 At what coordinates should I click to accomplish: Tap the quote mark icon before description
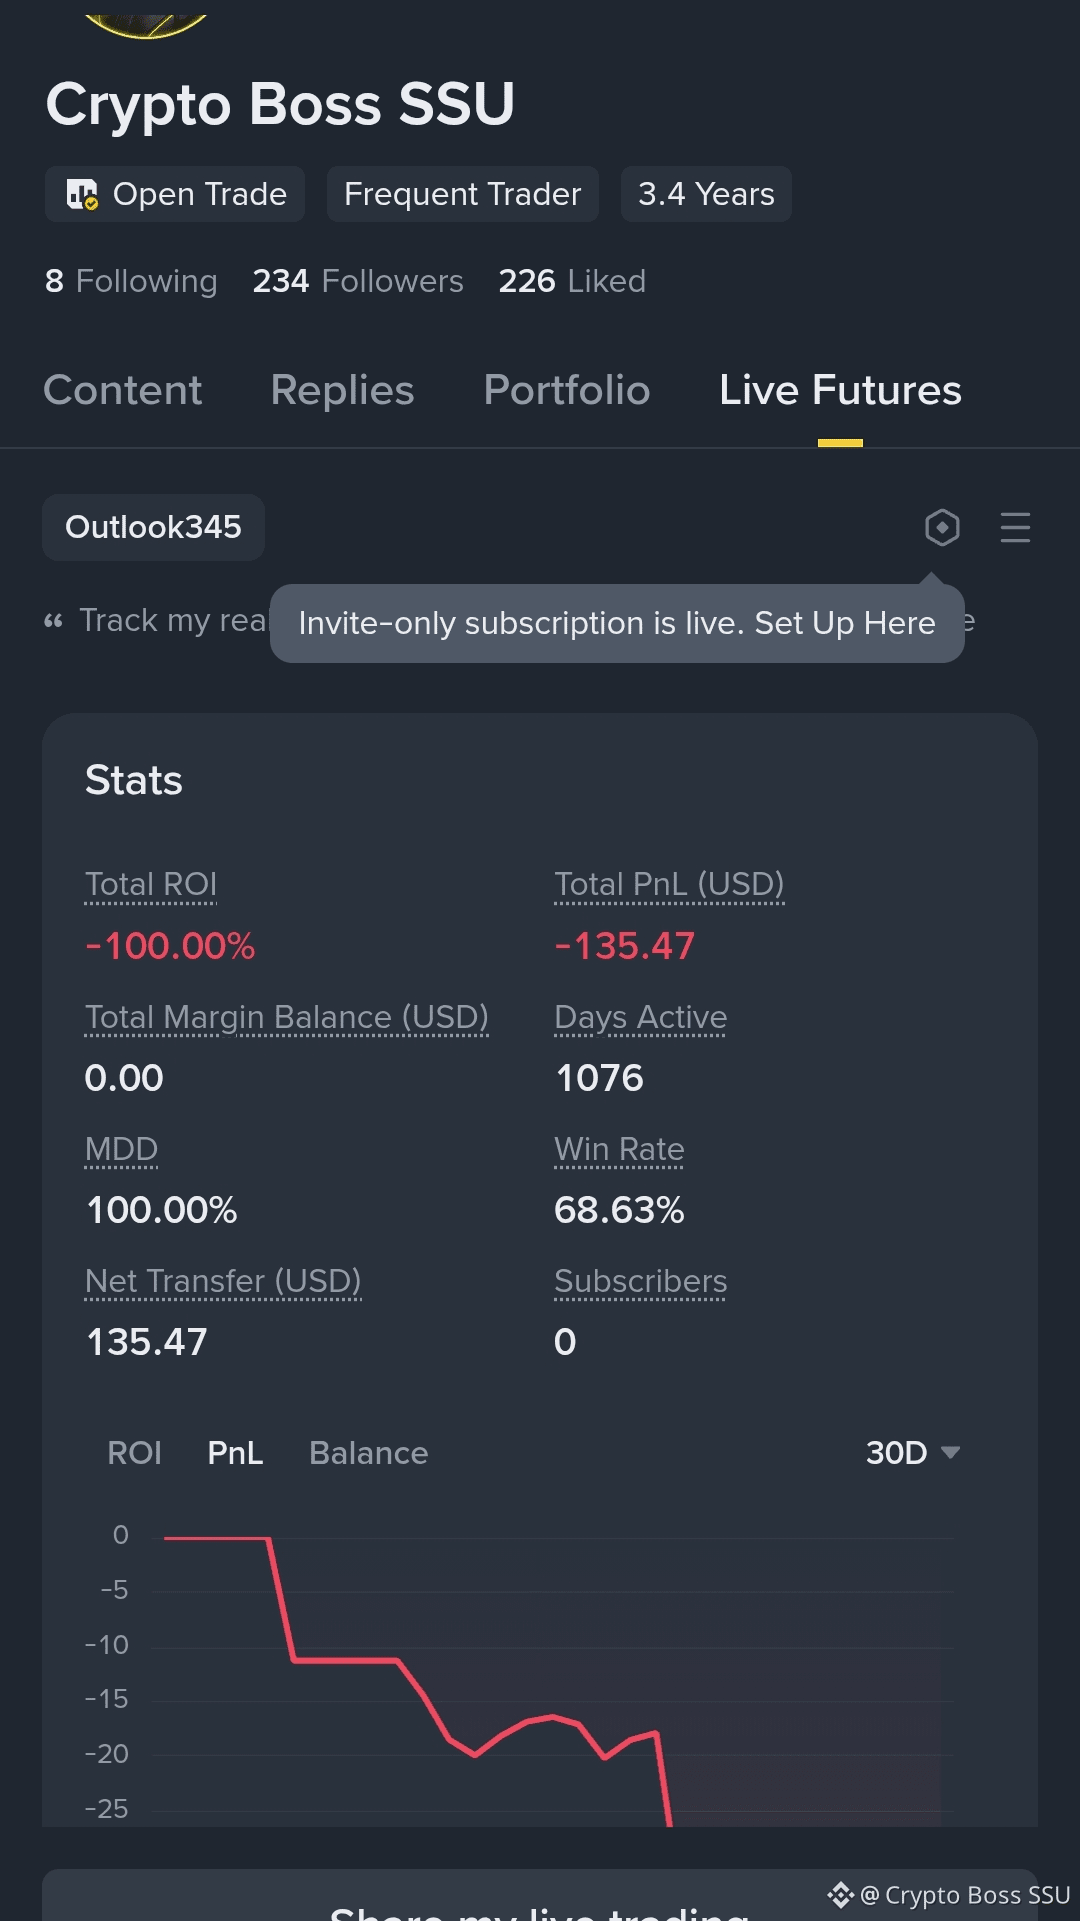pyautogui.click(x=53, y=621)
